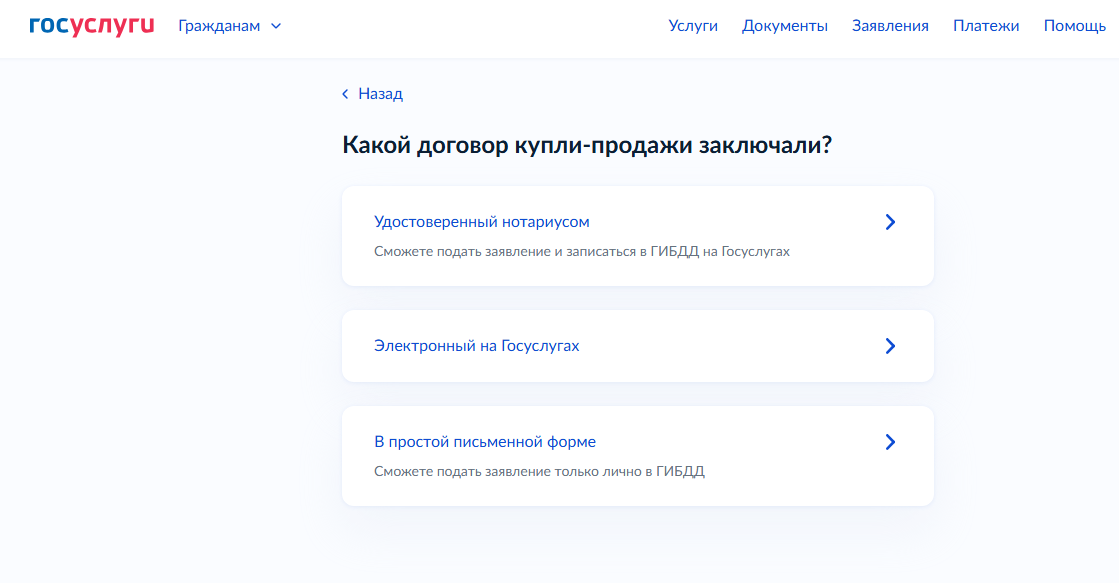This screenshot has height=583, width=1119.
Task: Go to Документы in top navigation
Action: (784, 26)
